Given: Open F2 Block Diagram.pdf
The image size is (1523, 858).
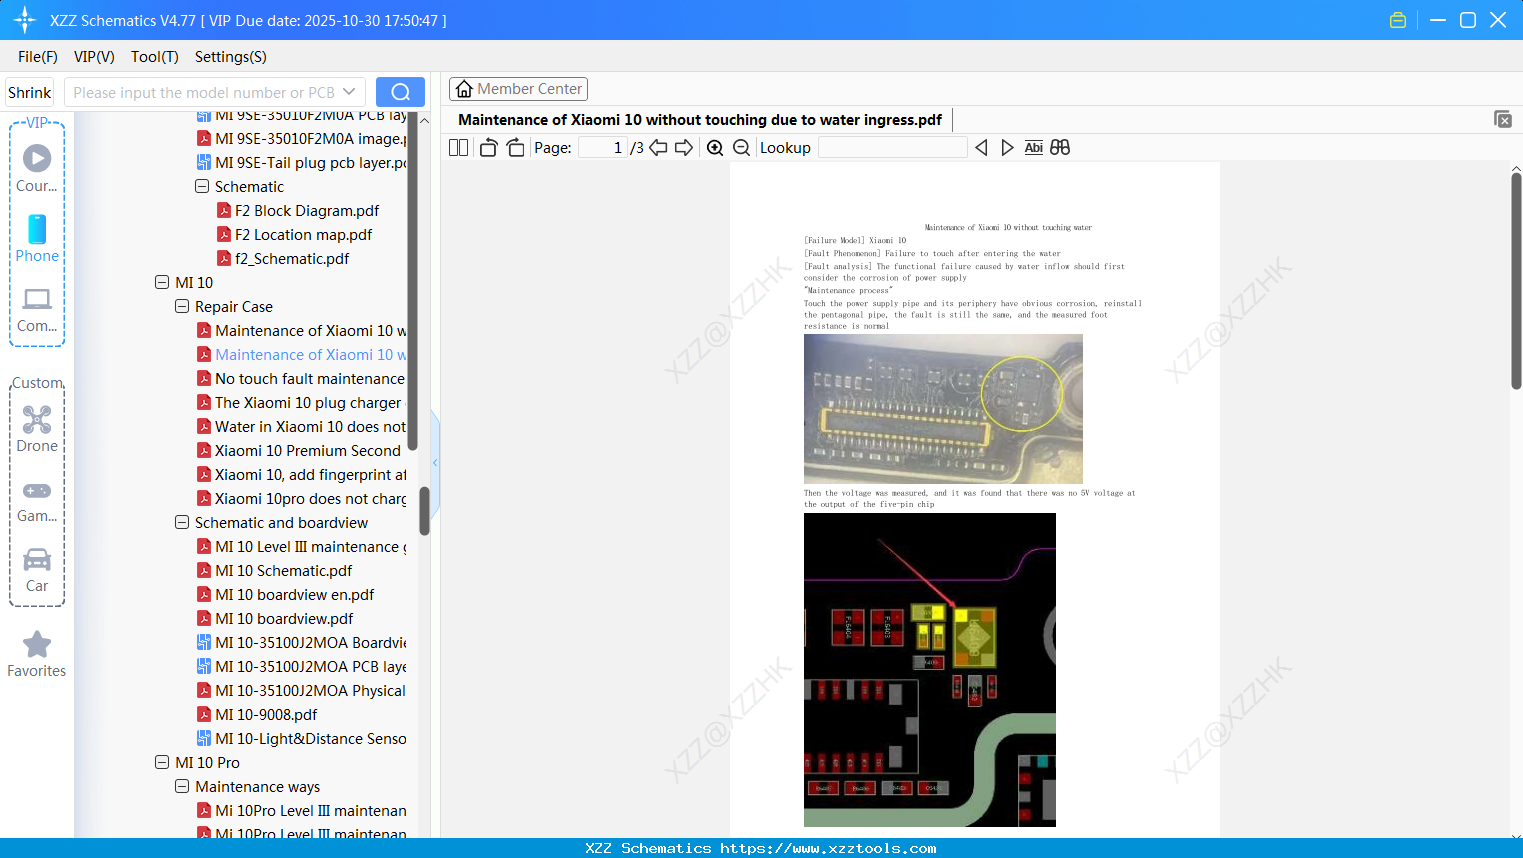Looking at the screenshot, I should [x=307, y=210].
